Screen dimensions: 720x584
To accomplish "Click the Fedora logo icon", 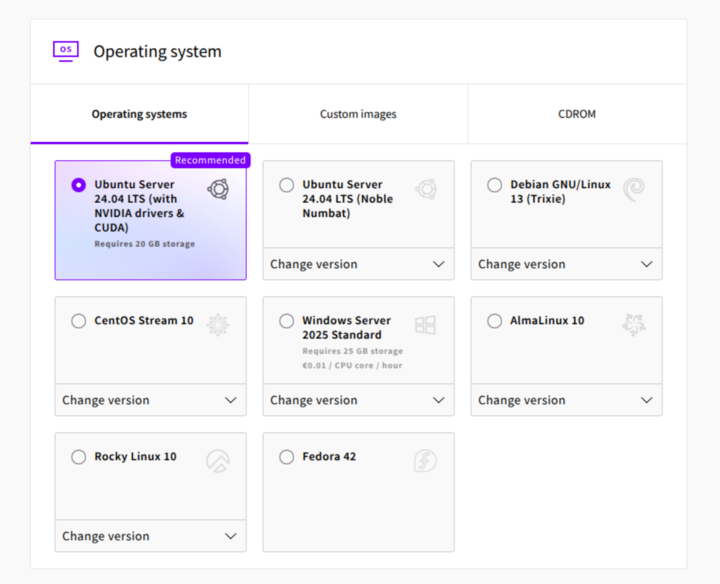I will pos(426,460).
